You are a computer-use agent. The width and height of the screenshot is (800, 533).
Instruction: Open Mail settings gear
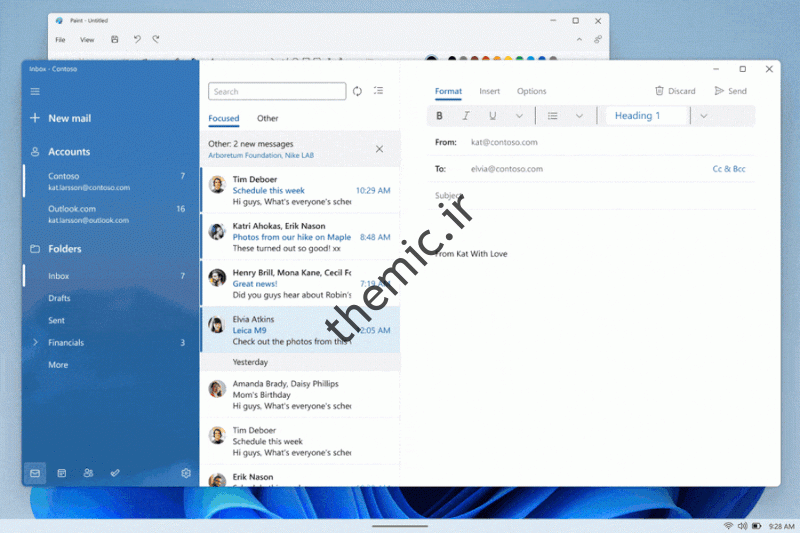(x=186, y=473)
